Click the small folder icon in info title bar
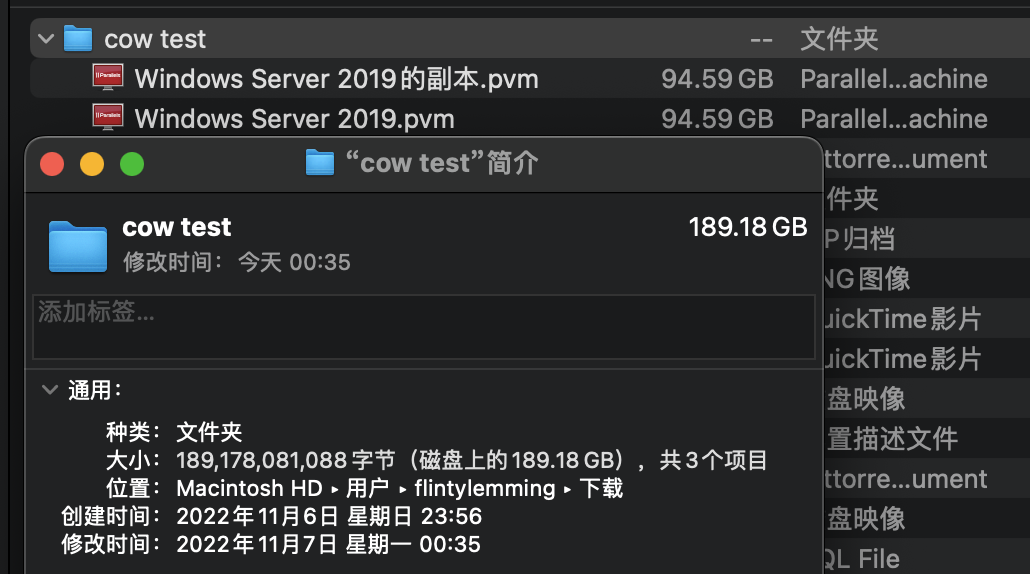Image resolution: width=1030 pixels, height=574 pixels. coord(319,163)
